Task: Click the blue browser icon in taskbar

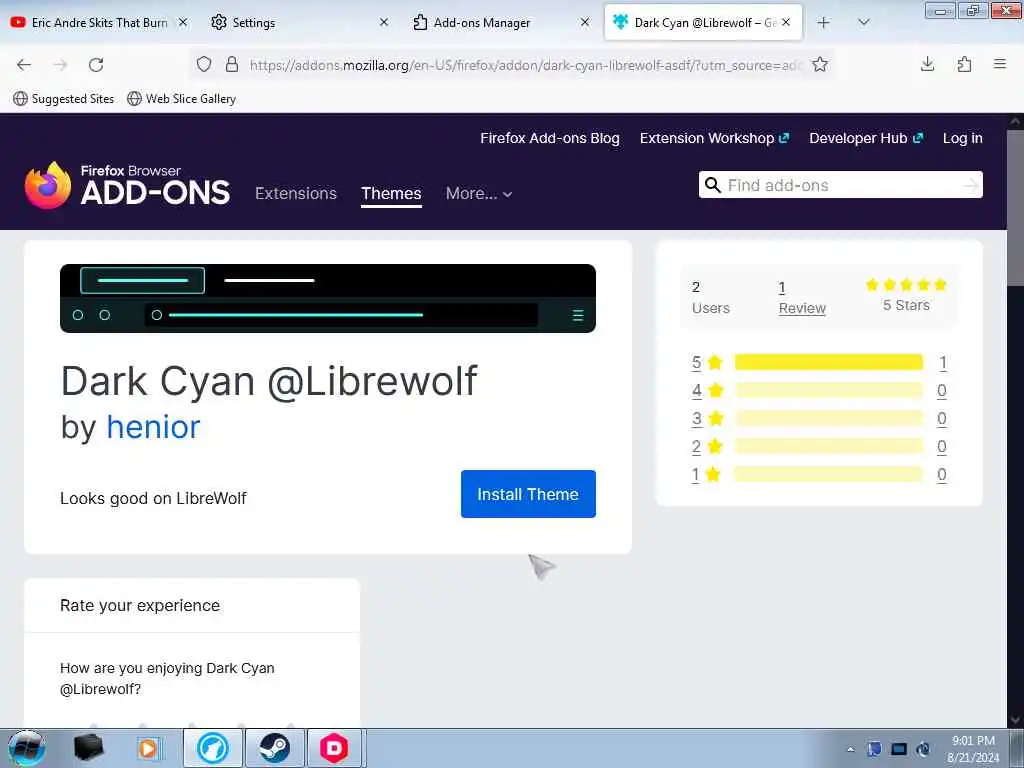Action: (x=213, y=748)
